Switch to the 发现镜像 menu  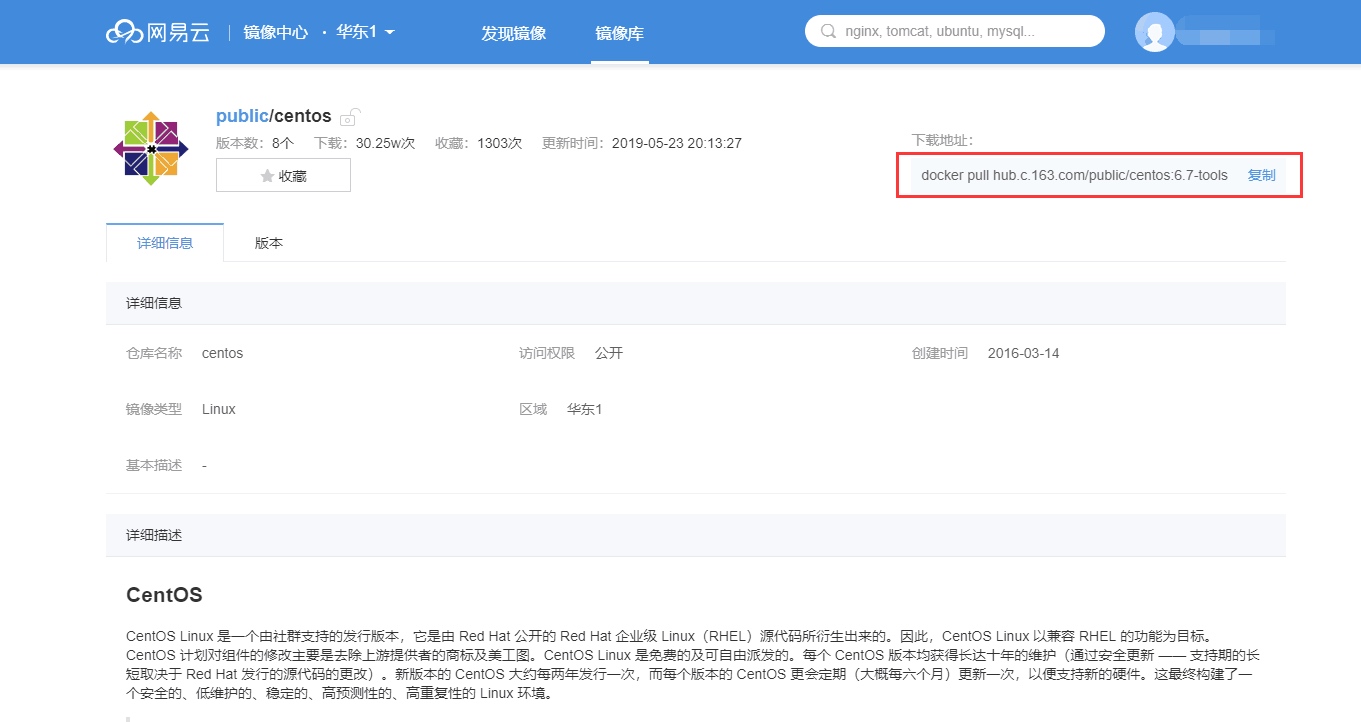(x=514, y=33)
